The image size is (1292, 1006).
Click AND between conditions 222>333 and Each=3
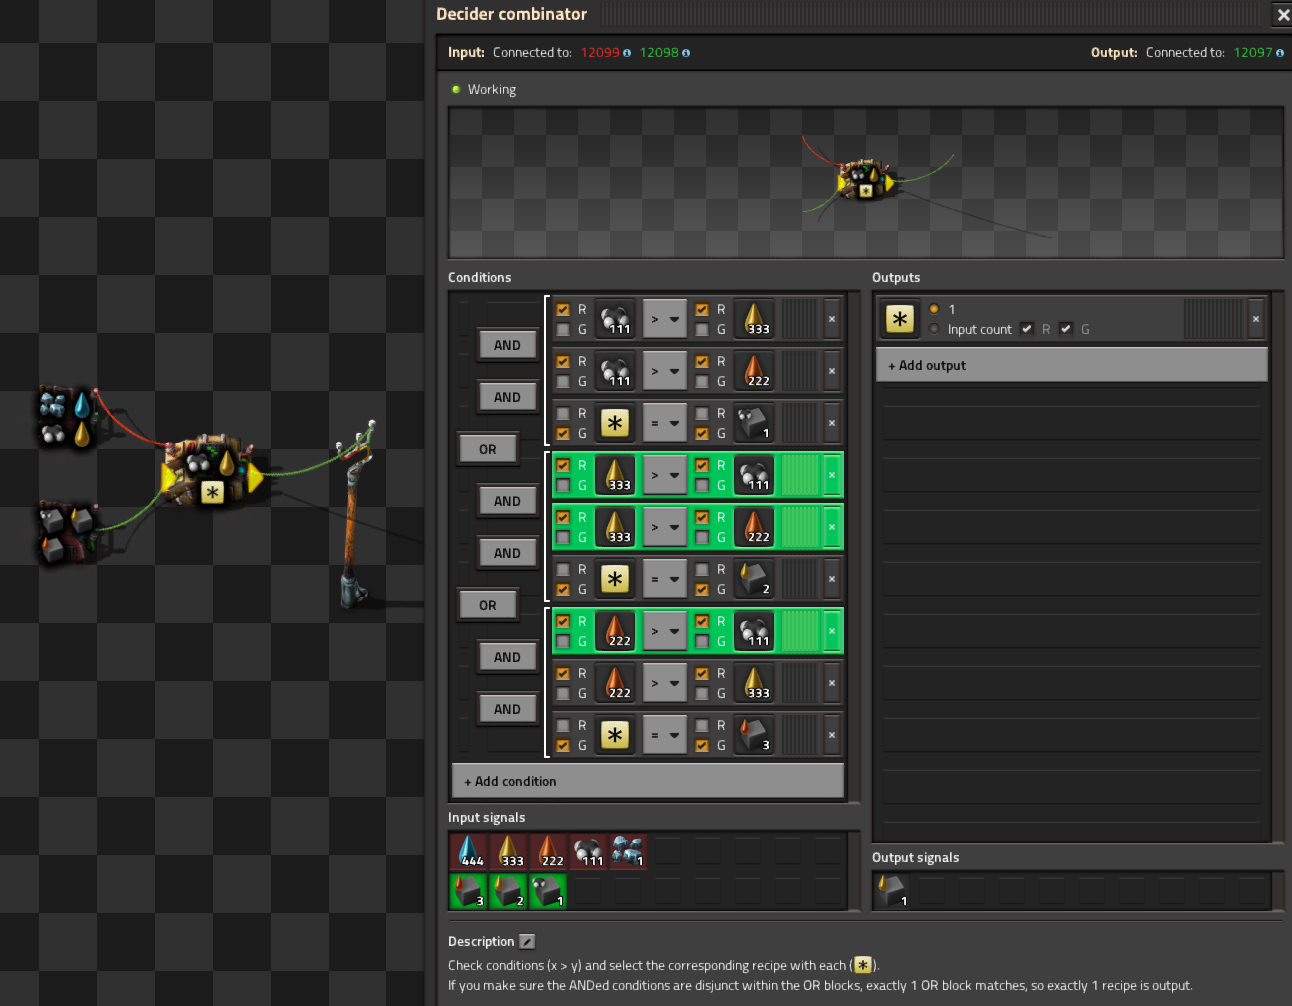click(x=507, y=709)
